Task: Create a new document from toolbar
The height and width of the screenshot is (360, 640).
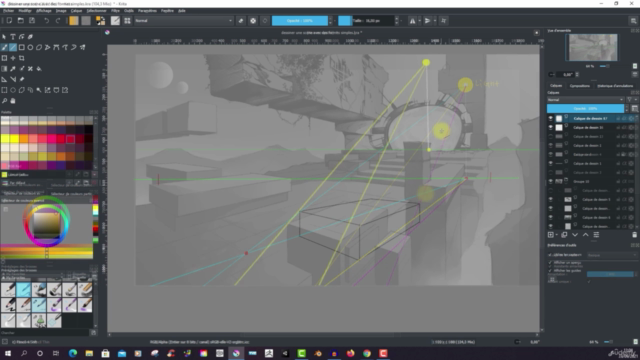Action: coord(9,20)
